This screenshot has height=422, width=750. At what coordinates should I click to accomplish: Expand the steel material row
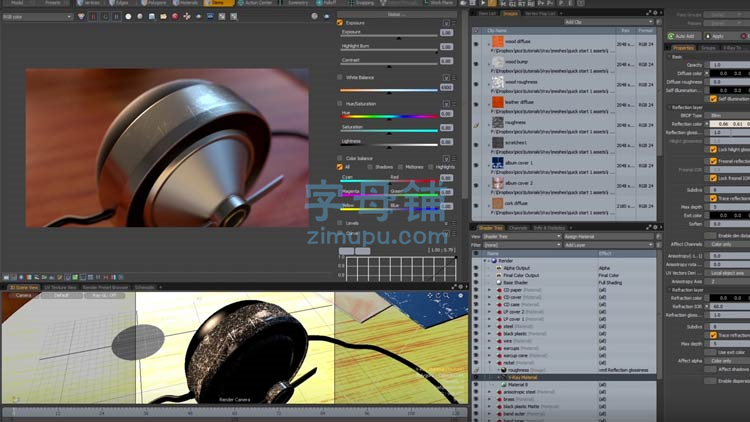coord(489,326)
